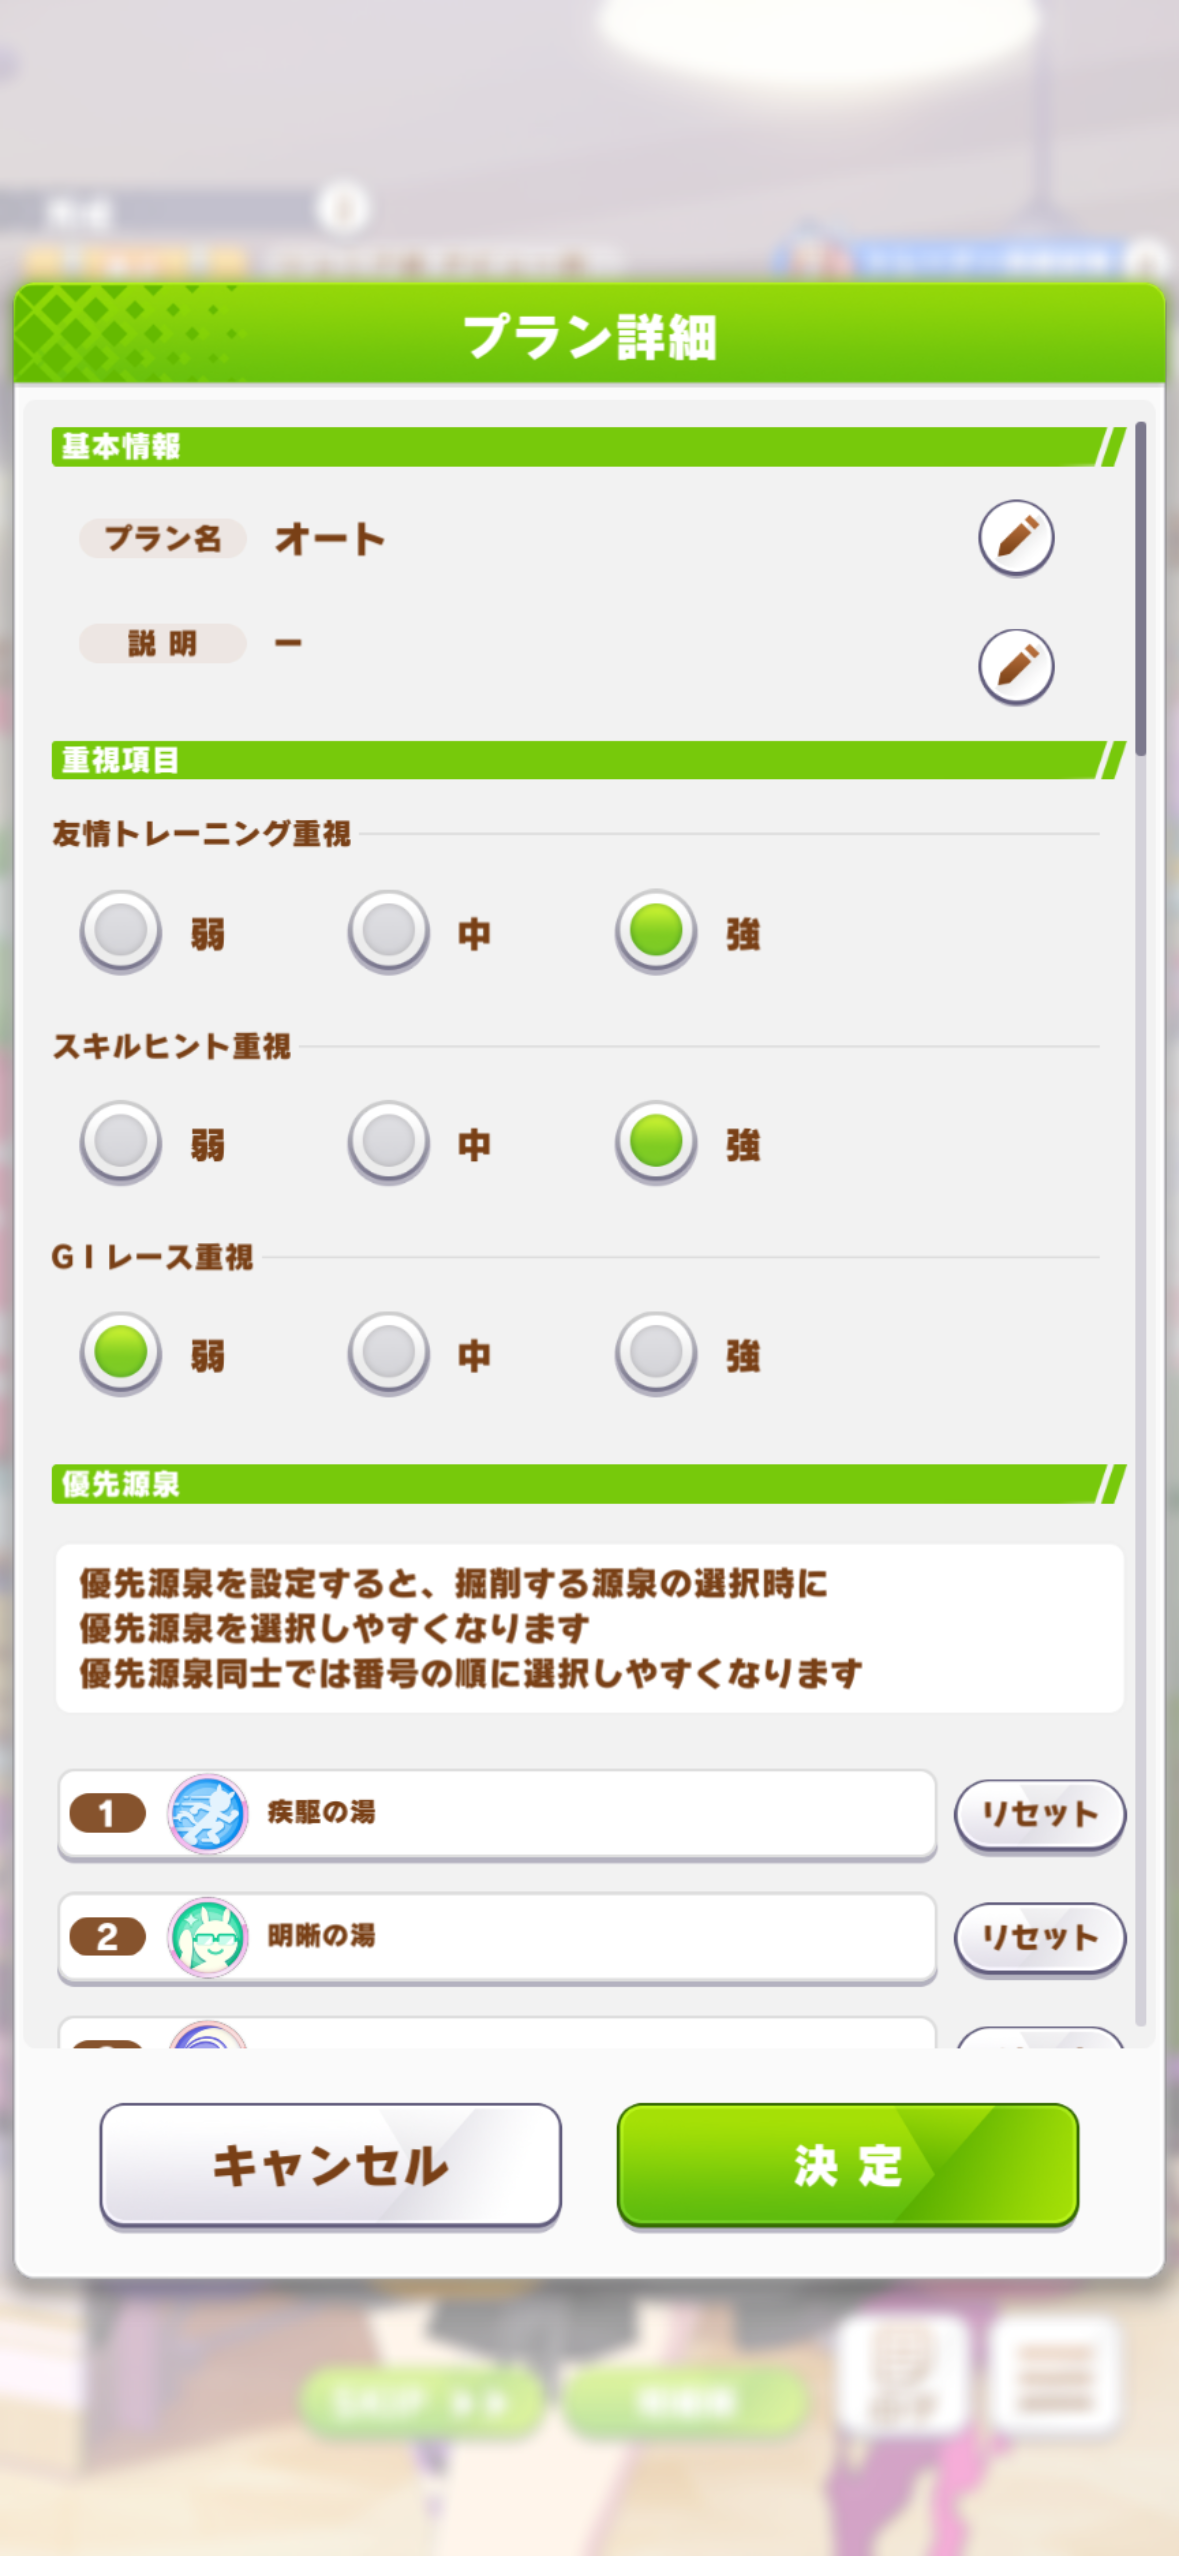The image size is (1179, 2556).
Task: Tap the 明晰の湯 spring icon
Action: click(x=207, y=1937)
